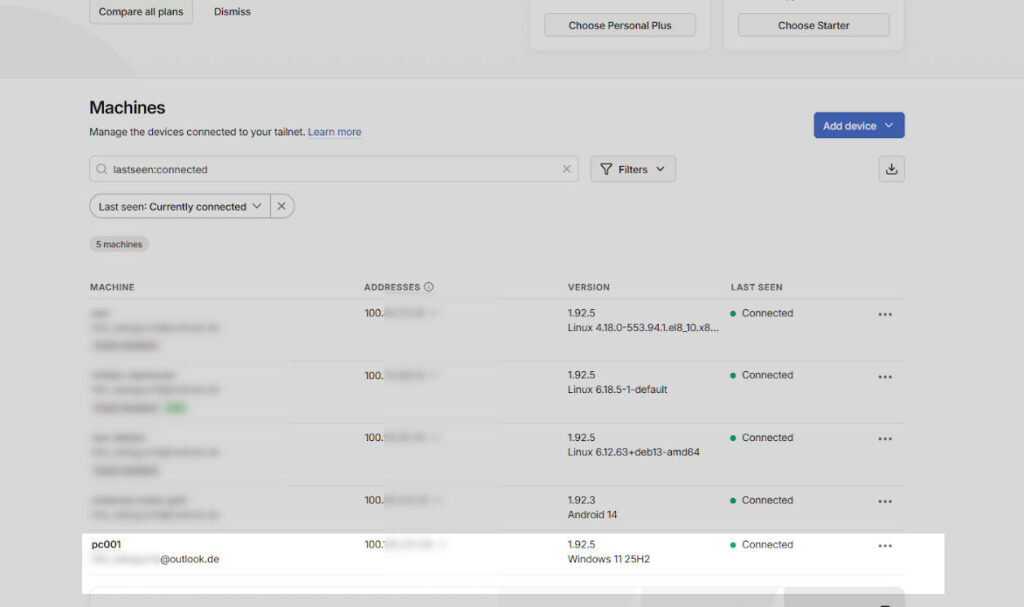Open three-dot menu for Linux 6.18.5-1-default machine
Image resolution: width=1024 pixels, height=607 pixels.
[x=885, y=377]
